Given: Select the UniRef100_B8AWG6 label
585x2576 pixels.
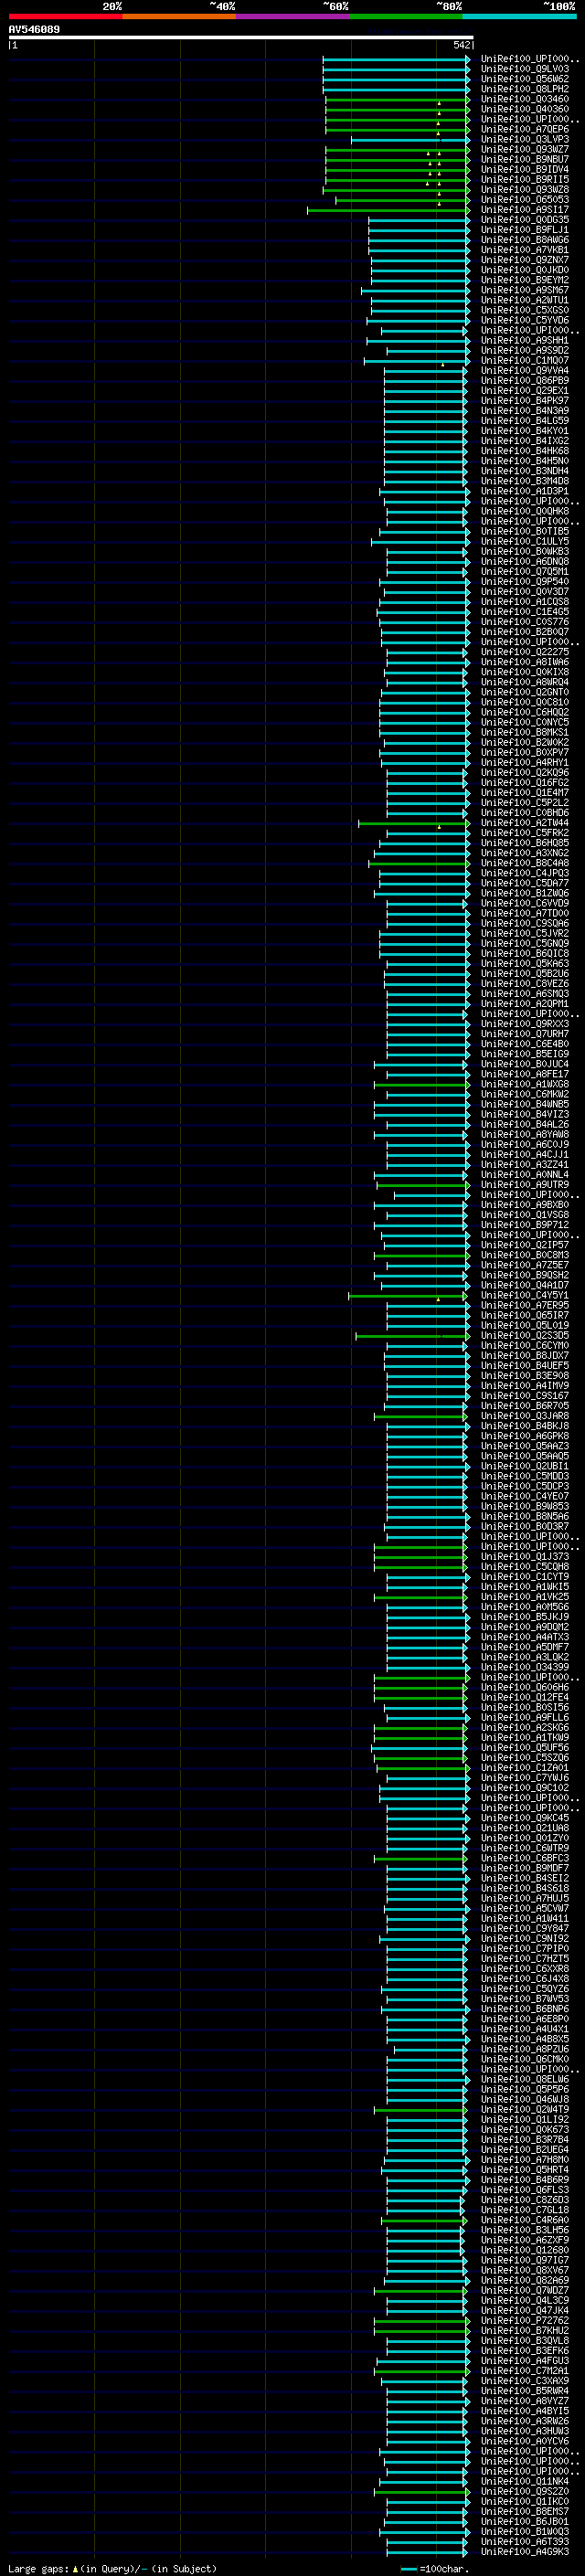Looking at the screenshot, I should 524,240.
